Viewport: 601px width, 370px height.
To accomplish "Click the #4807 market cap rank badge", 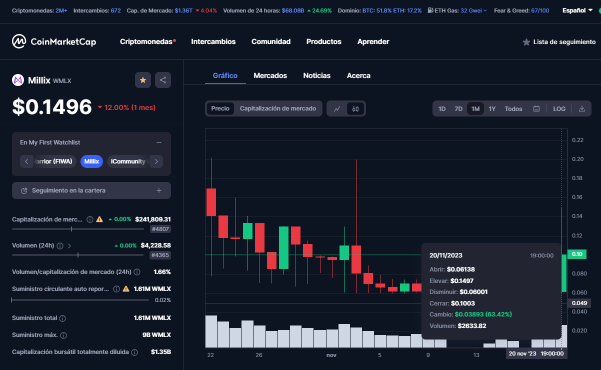I will click(160, 229).
